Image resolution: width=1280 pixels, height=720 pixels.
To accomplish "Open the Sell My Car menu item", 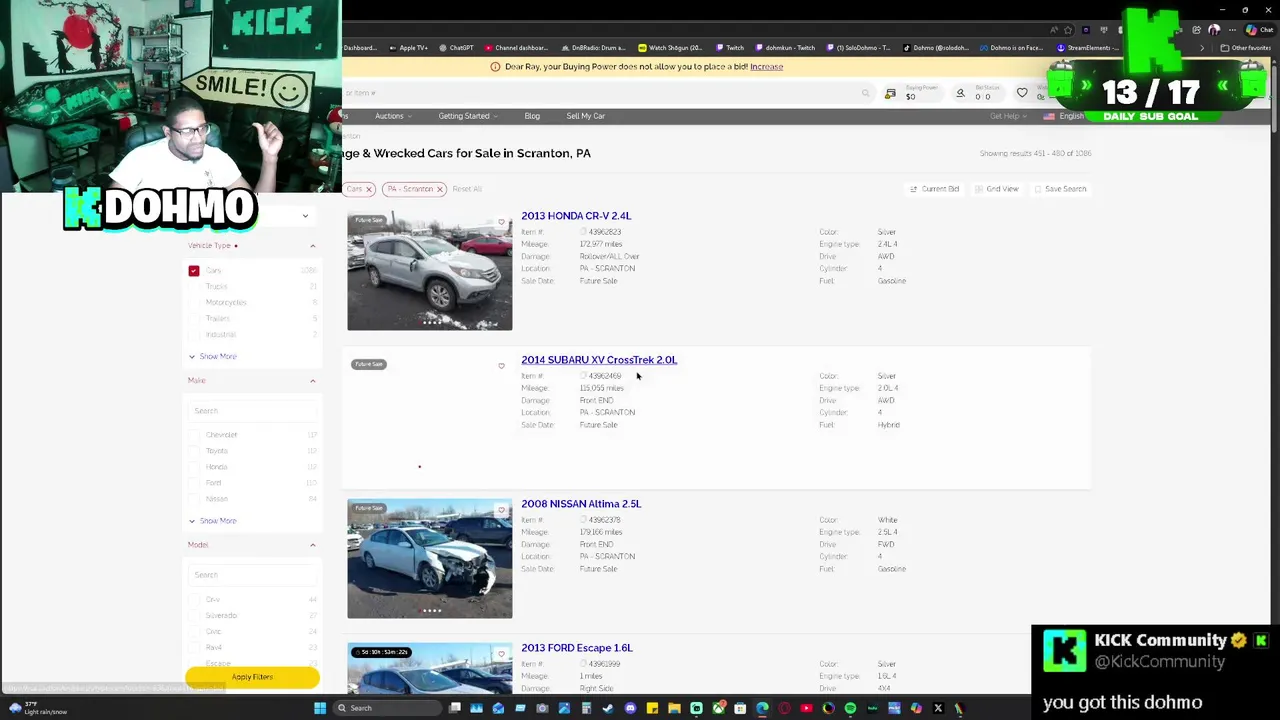I will (x=585, y=116).
